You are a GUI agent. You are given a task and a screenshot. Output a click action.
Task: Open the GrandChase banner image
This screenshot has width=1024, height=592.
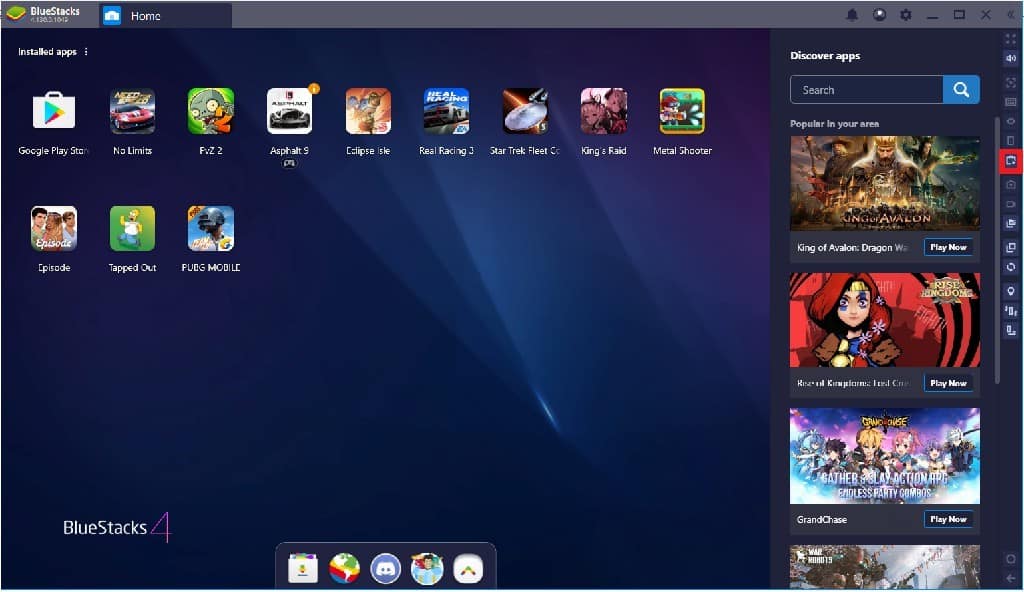click(x=885, y=456)
